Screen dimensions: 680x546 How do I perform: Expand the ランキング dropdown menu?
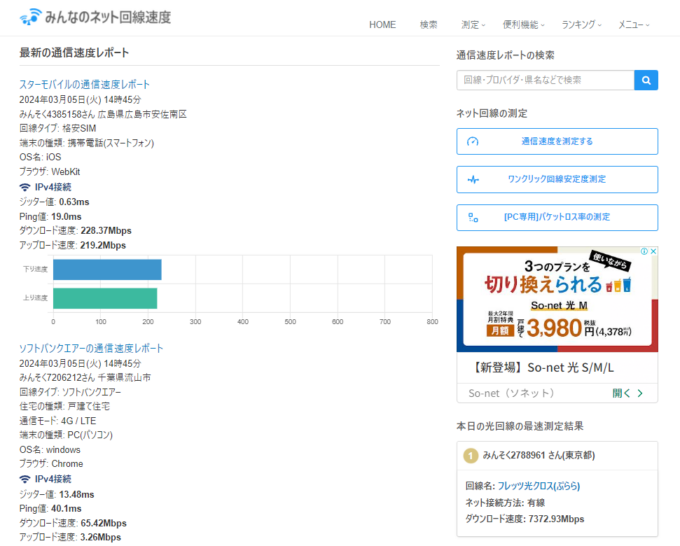coord(582,24)
